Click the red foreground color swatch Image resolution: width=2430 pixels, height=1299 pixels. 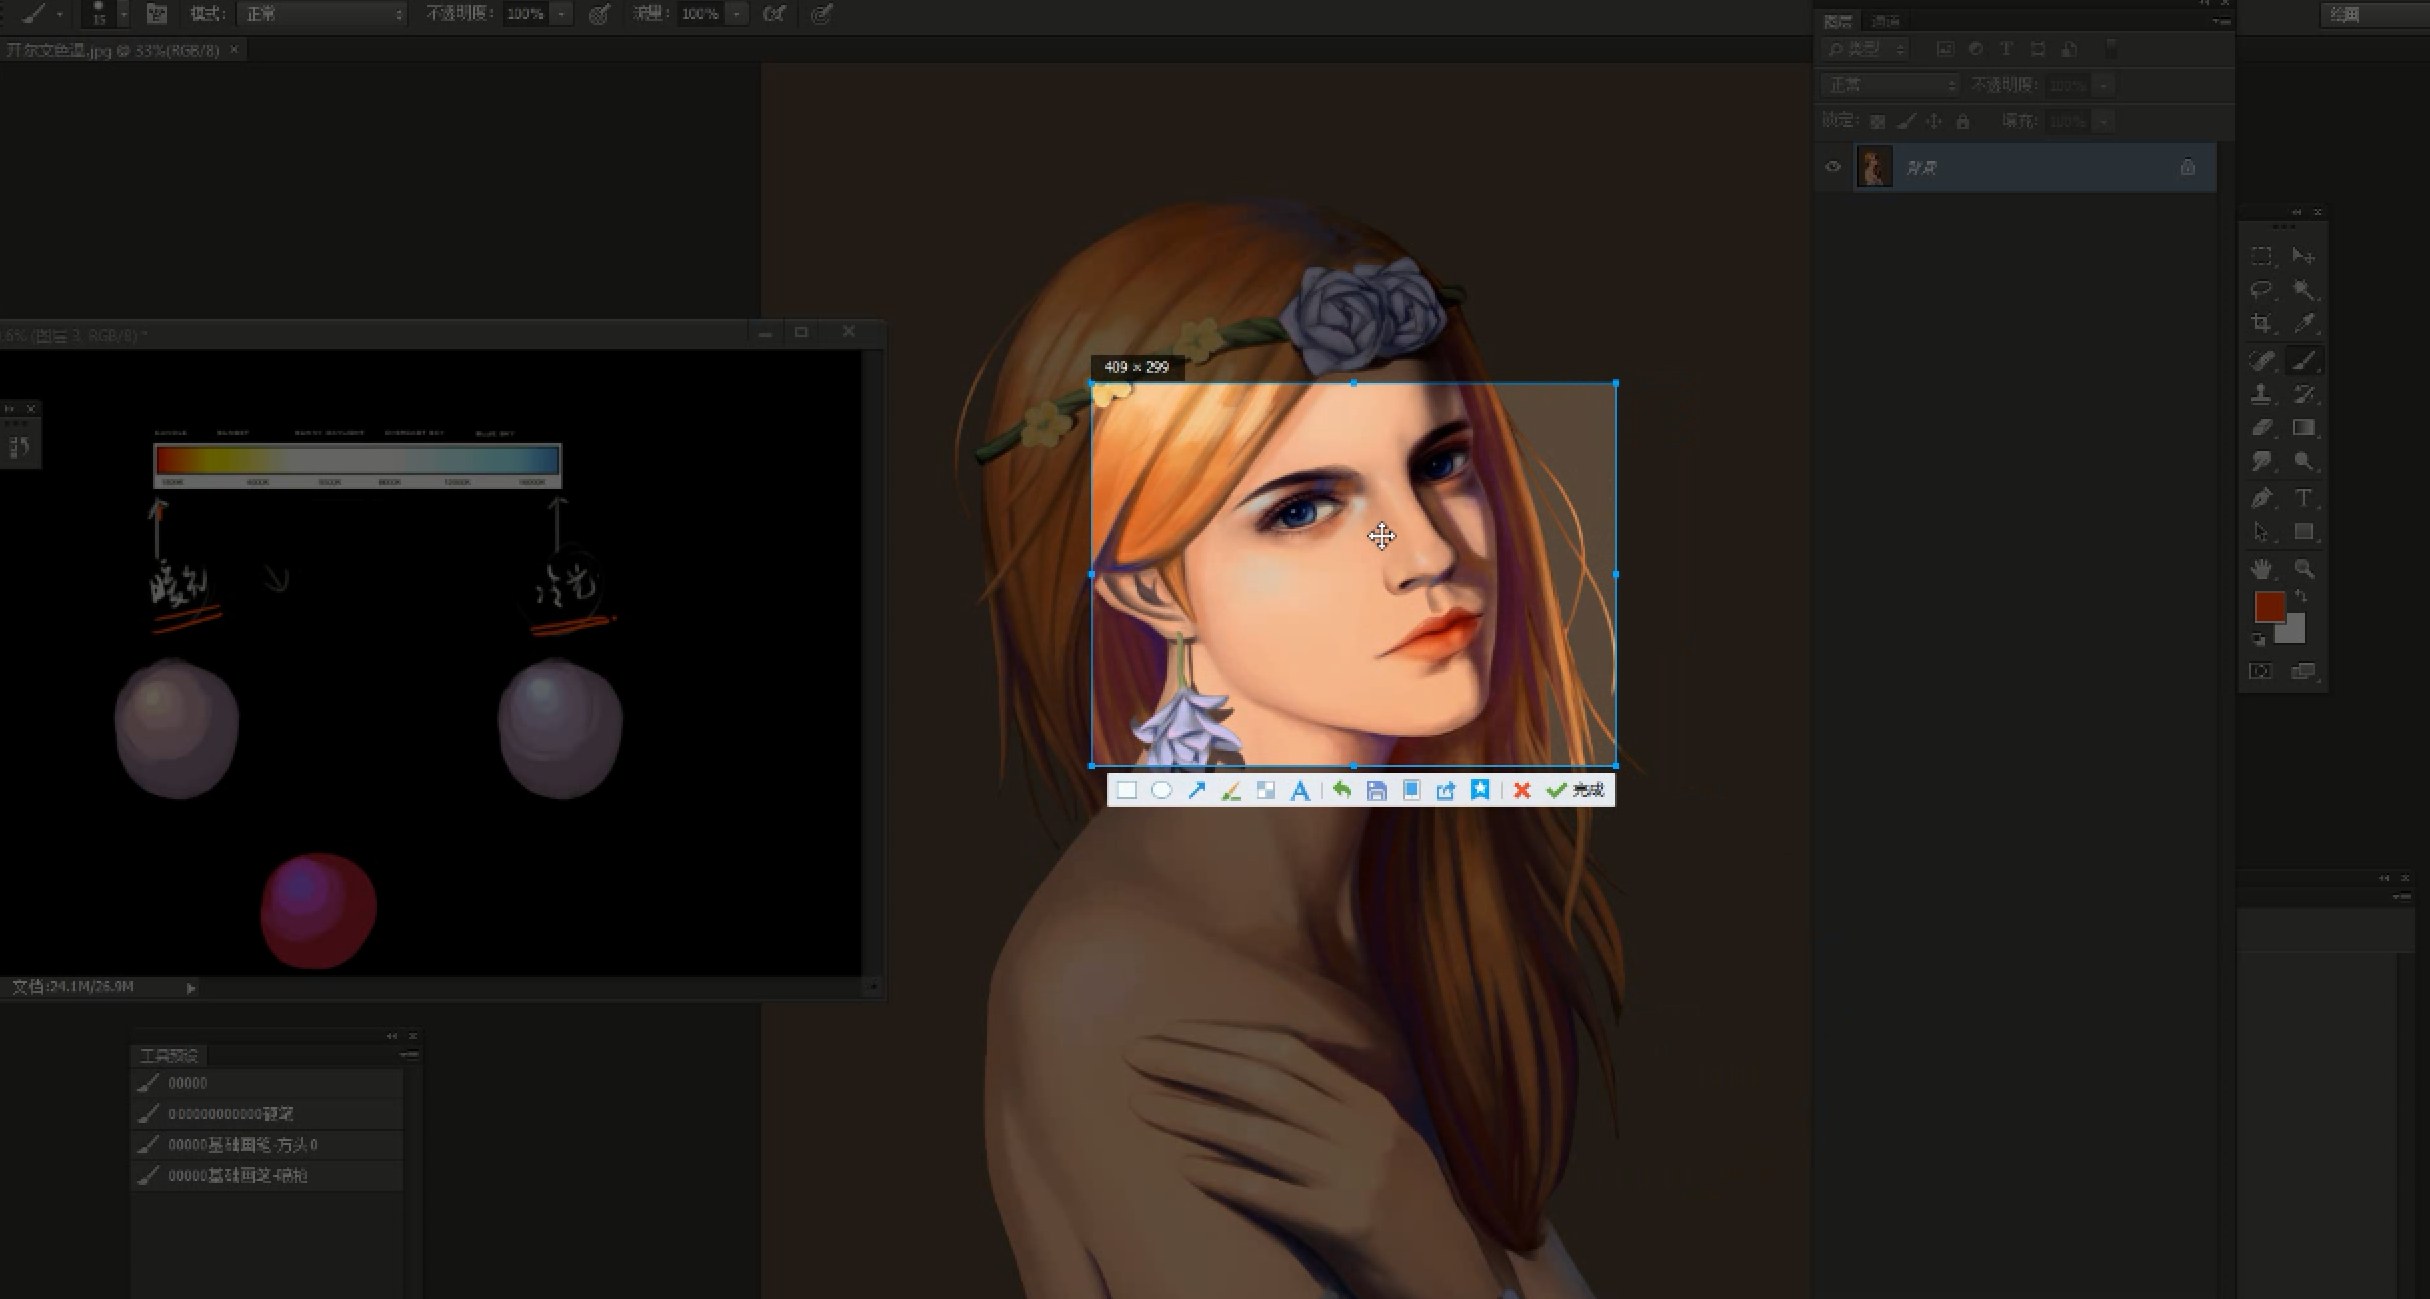[2268, 606]
